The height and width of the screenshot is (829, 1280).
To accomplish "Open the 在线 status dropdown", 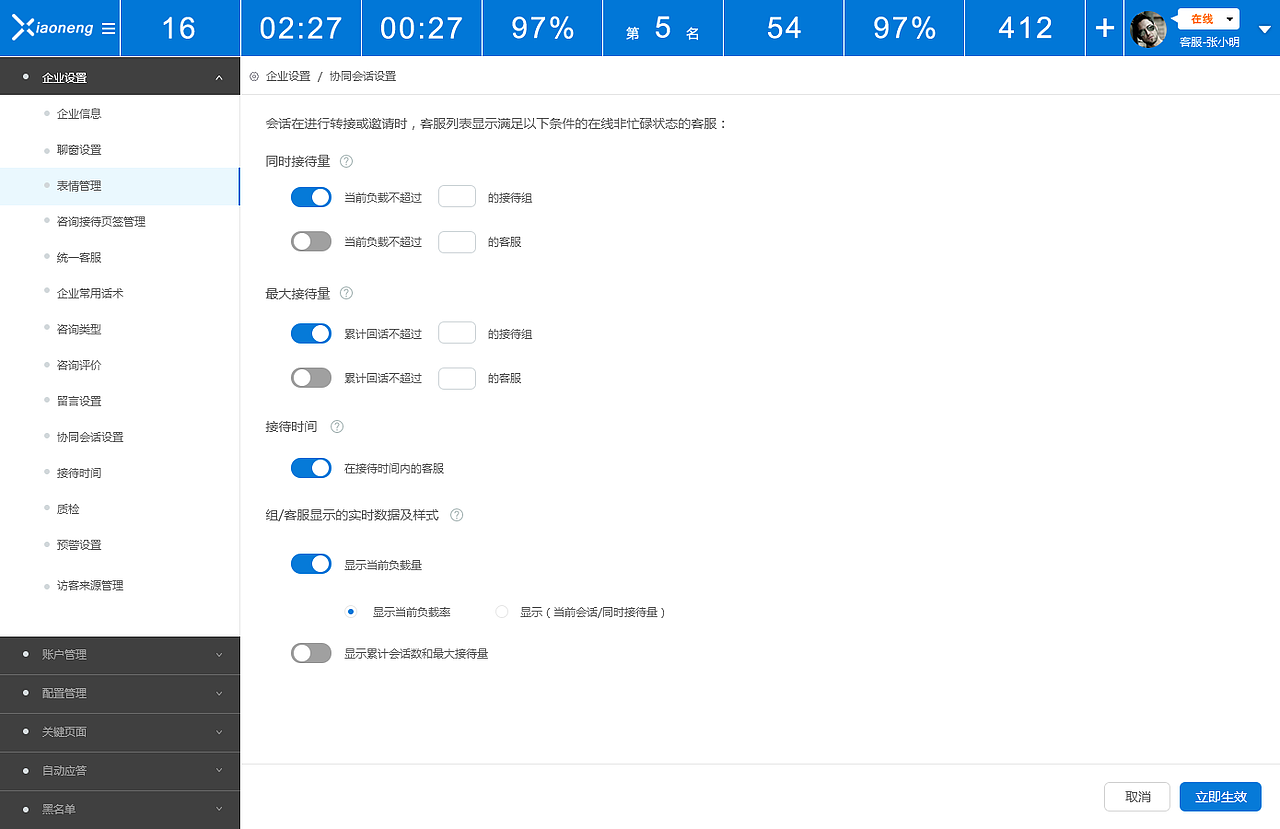I will click(x=1207, y=18).
